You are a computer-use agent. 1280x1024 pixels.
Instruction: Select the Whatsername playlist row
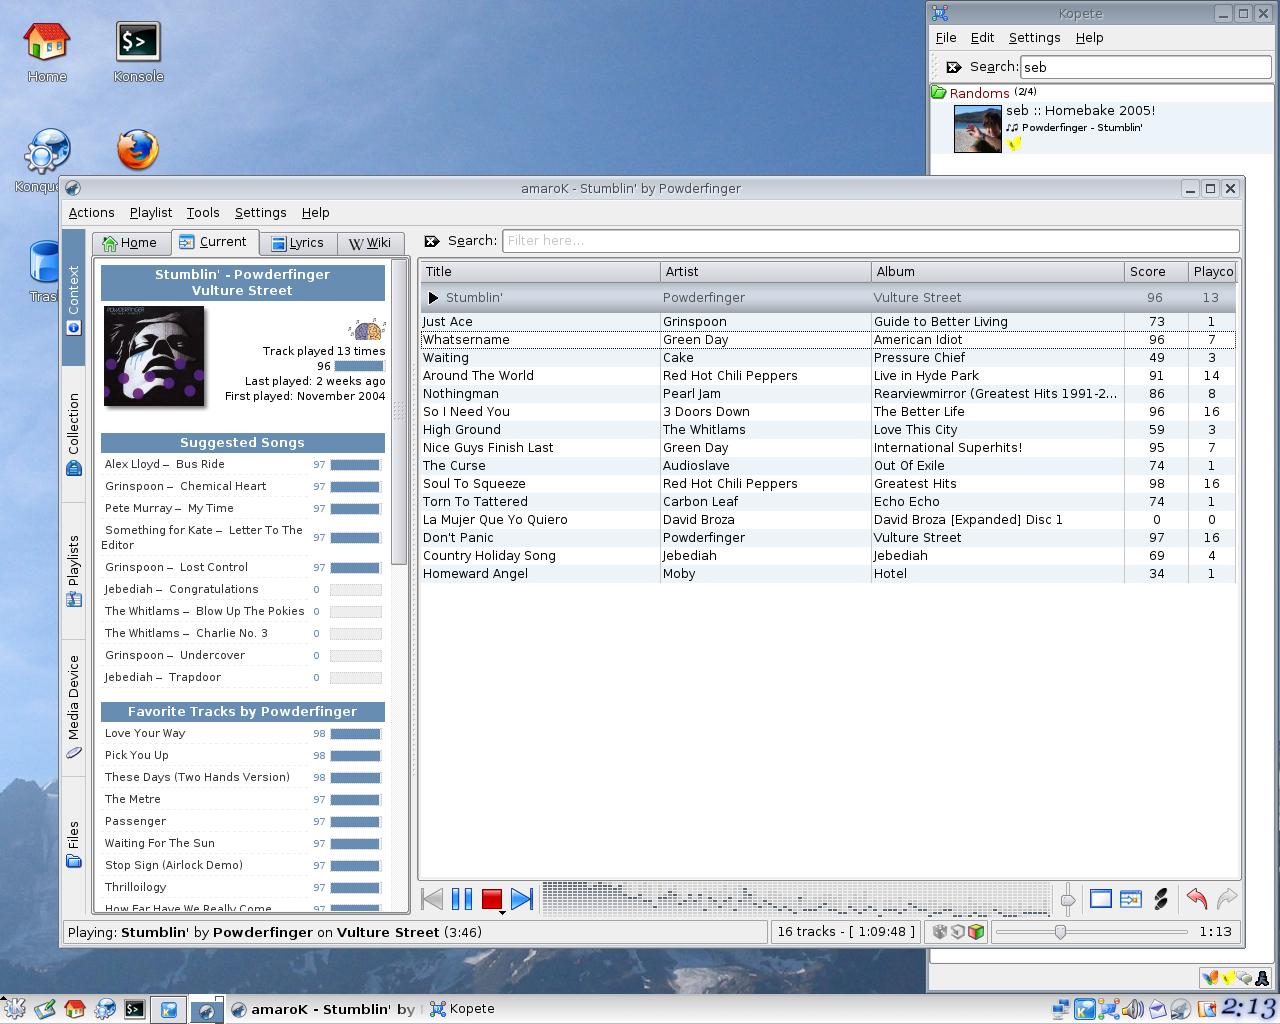click(x=827, y=340)
